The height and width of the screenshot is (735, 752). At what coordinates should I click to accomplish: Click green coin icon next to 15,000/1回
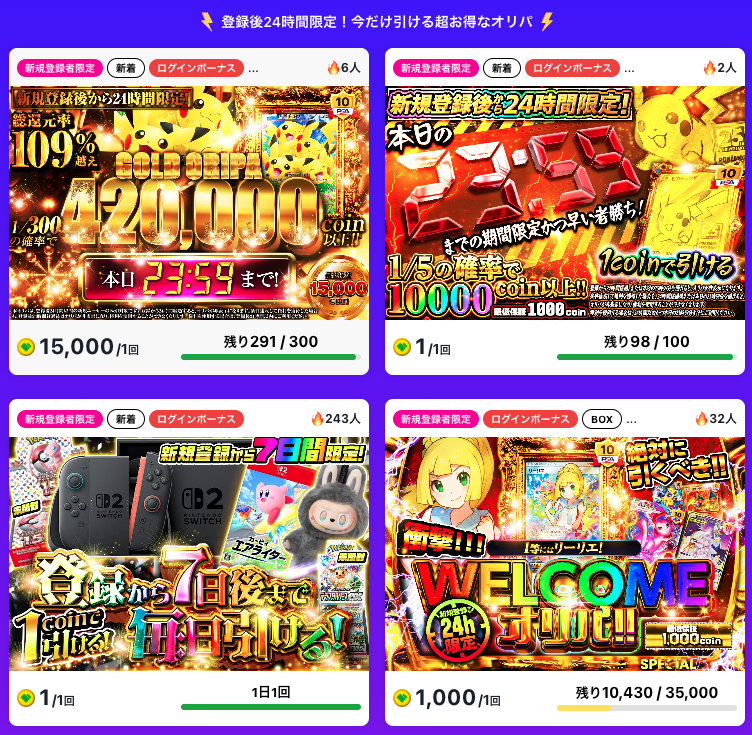(26, 347)
